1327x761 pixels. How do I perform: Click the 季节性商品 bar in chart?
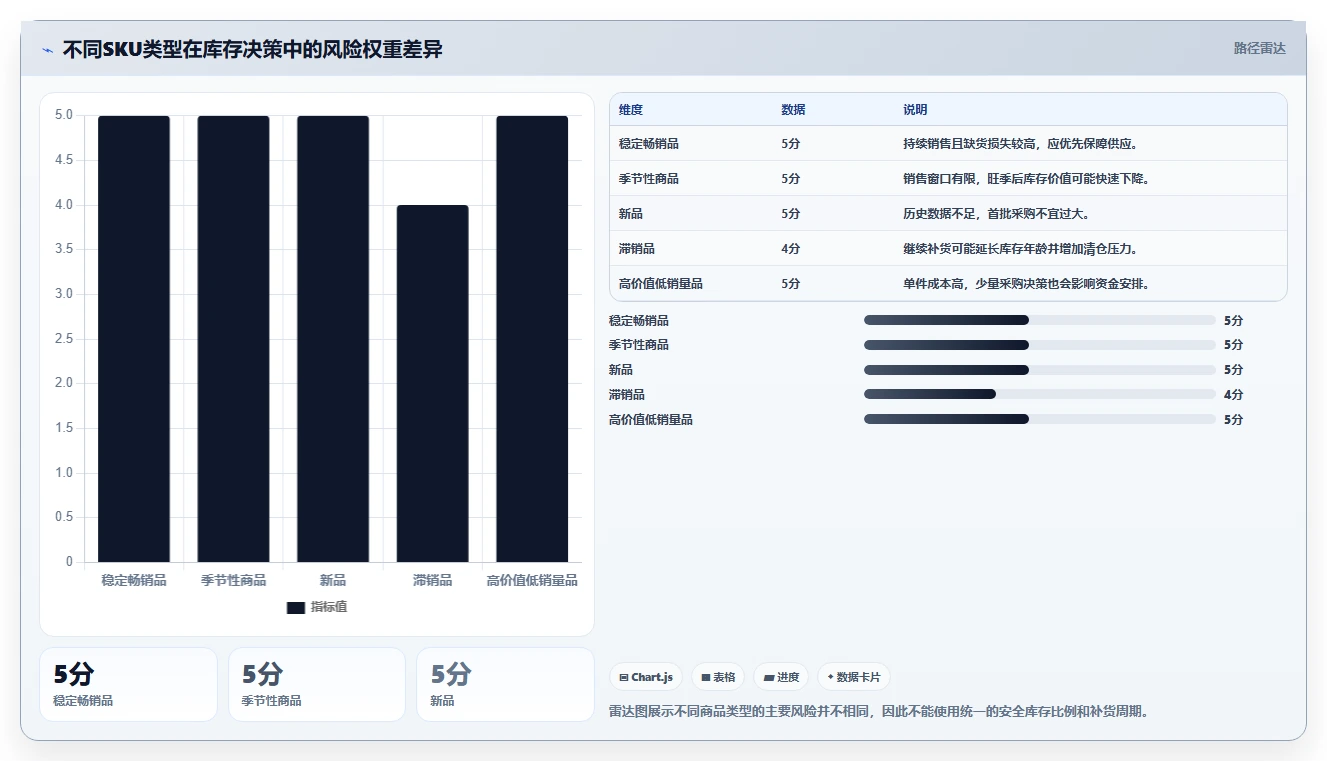pos(233,339)
